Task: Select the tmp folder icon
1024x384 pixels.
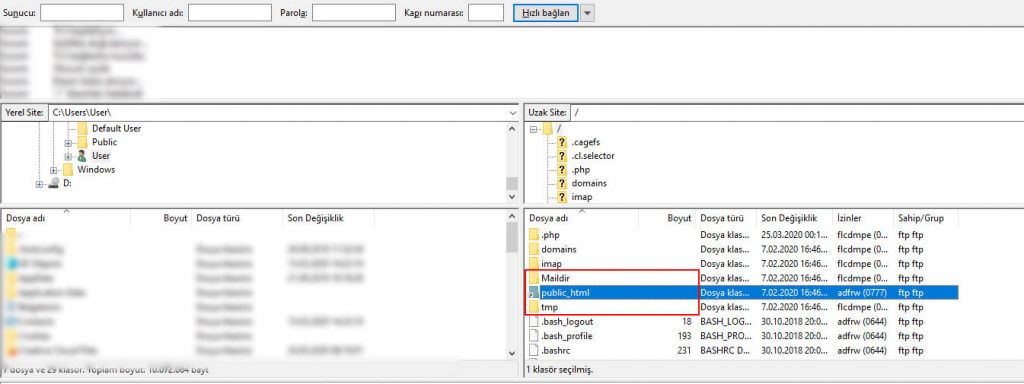Action: click(534, 307)
